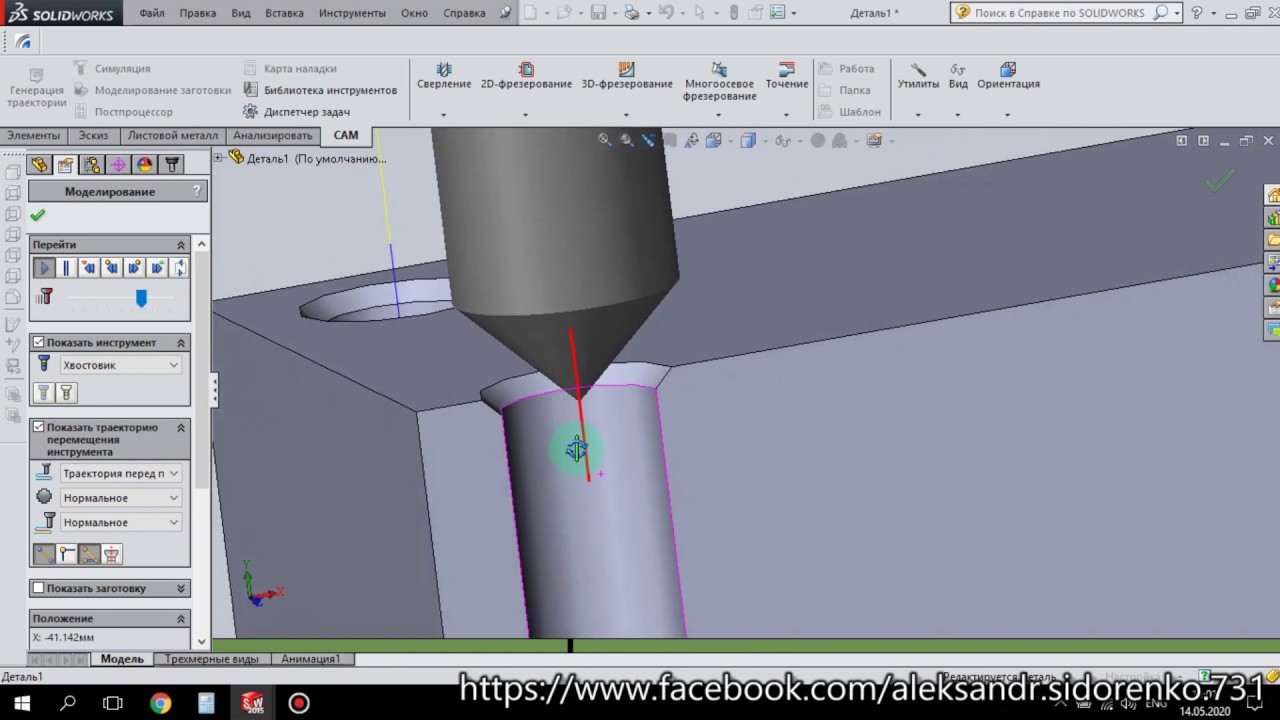This screenshot has height=720, width=1280.
Task: Open the Многоосевое фрезерование tool
Action: coord(719,82)
